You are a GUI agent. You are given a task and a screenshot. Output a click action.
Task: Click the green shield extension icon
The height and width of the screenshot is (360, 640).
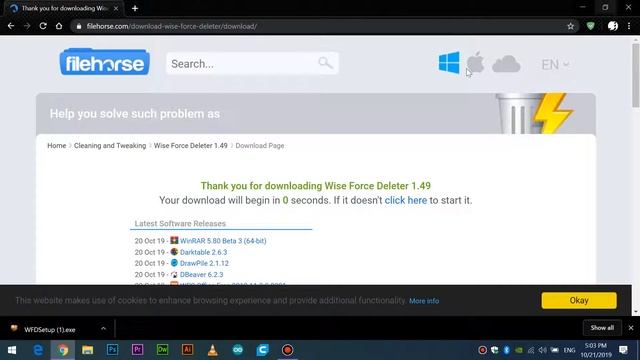click(591, 26)
